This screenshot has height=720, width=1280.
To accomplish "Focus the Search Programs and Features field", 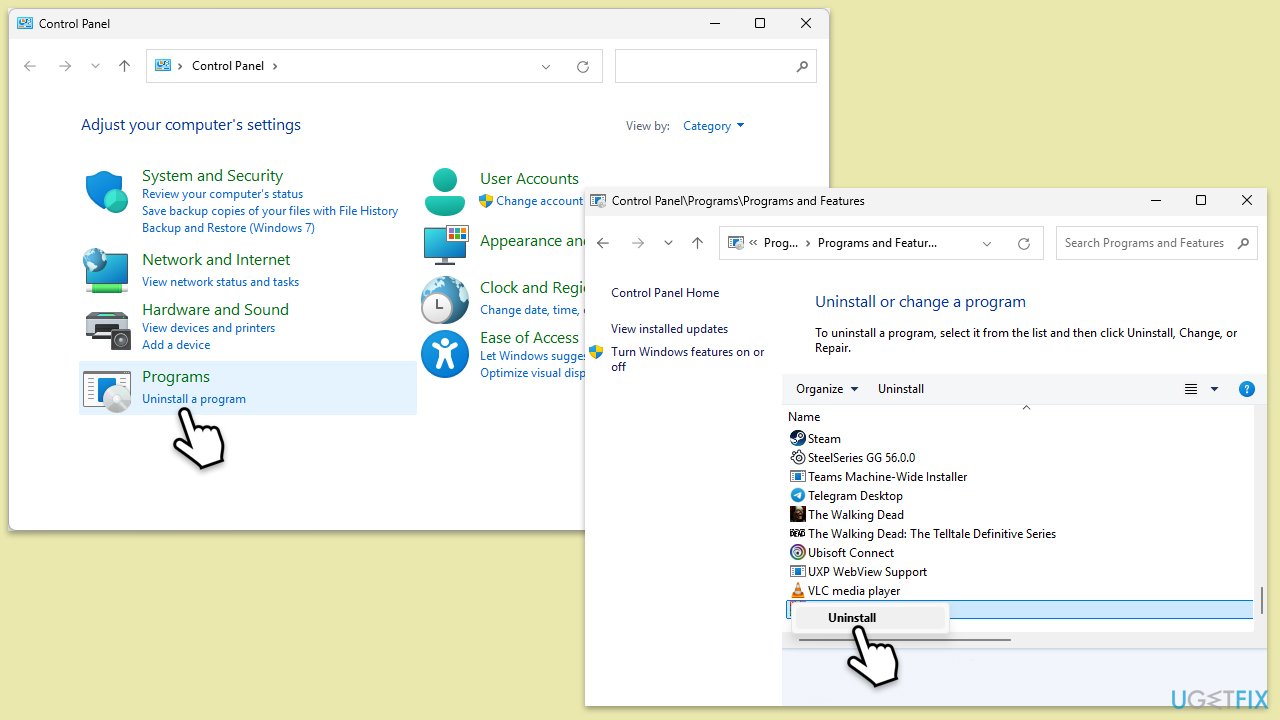I will pyautogui.click(x=1144, y=243).
